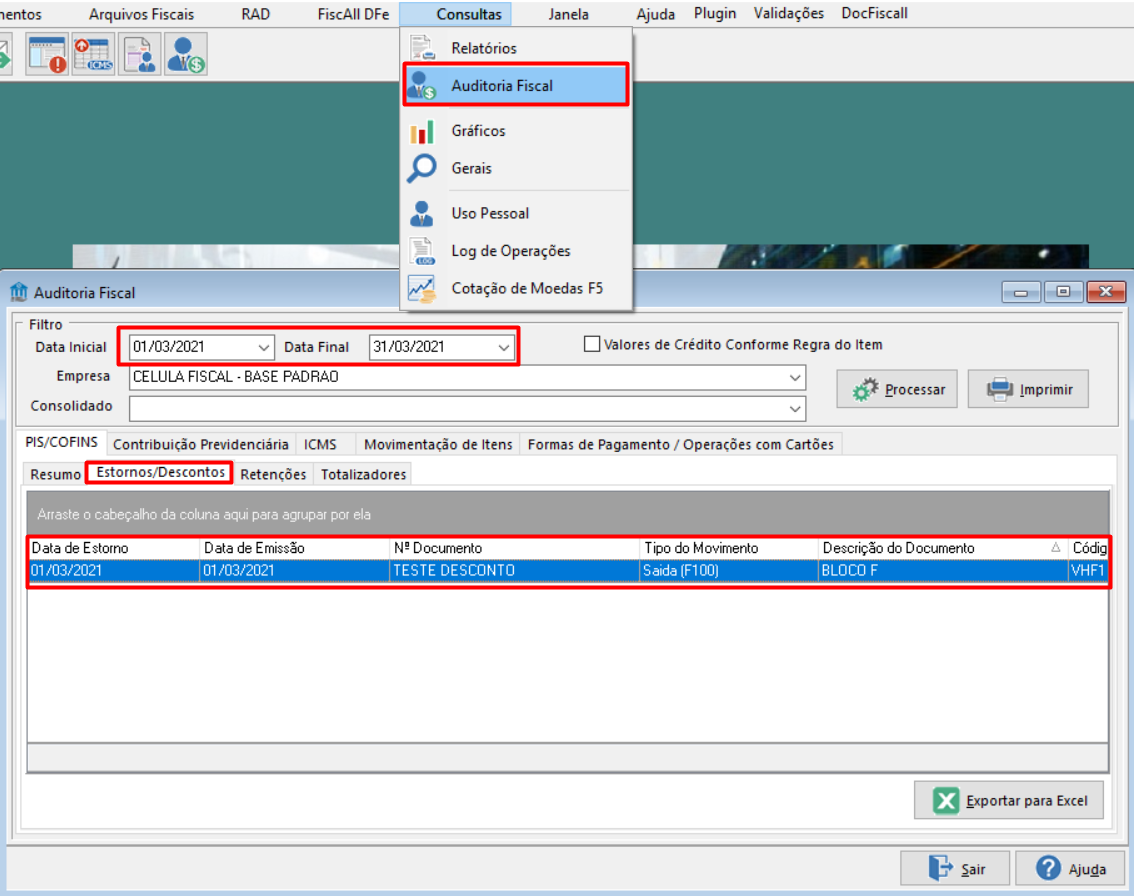Choose Relatórios from Consultas menu
Screen dimensions: 1134x896
516,48
